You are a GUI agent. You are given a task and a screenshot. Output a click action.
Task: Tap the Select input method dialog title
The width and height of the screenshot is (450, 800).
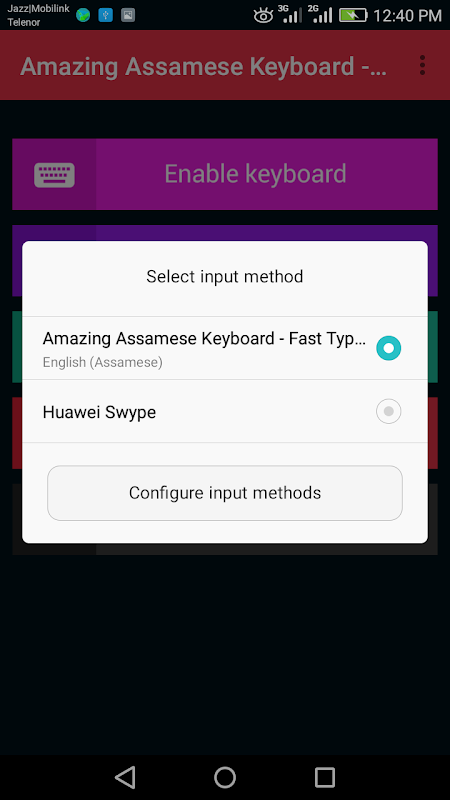coord(225,277)
